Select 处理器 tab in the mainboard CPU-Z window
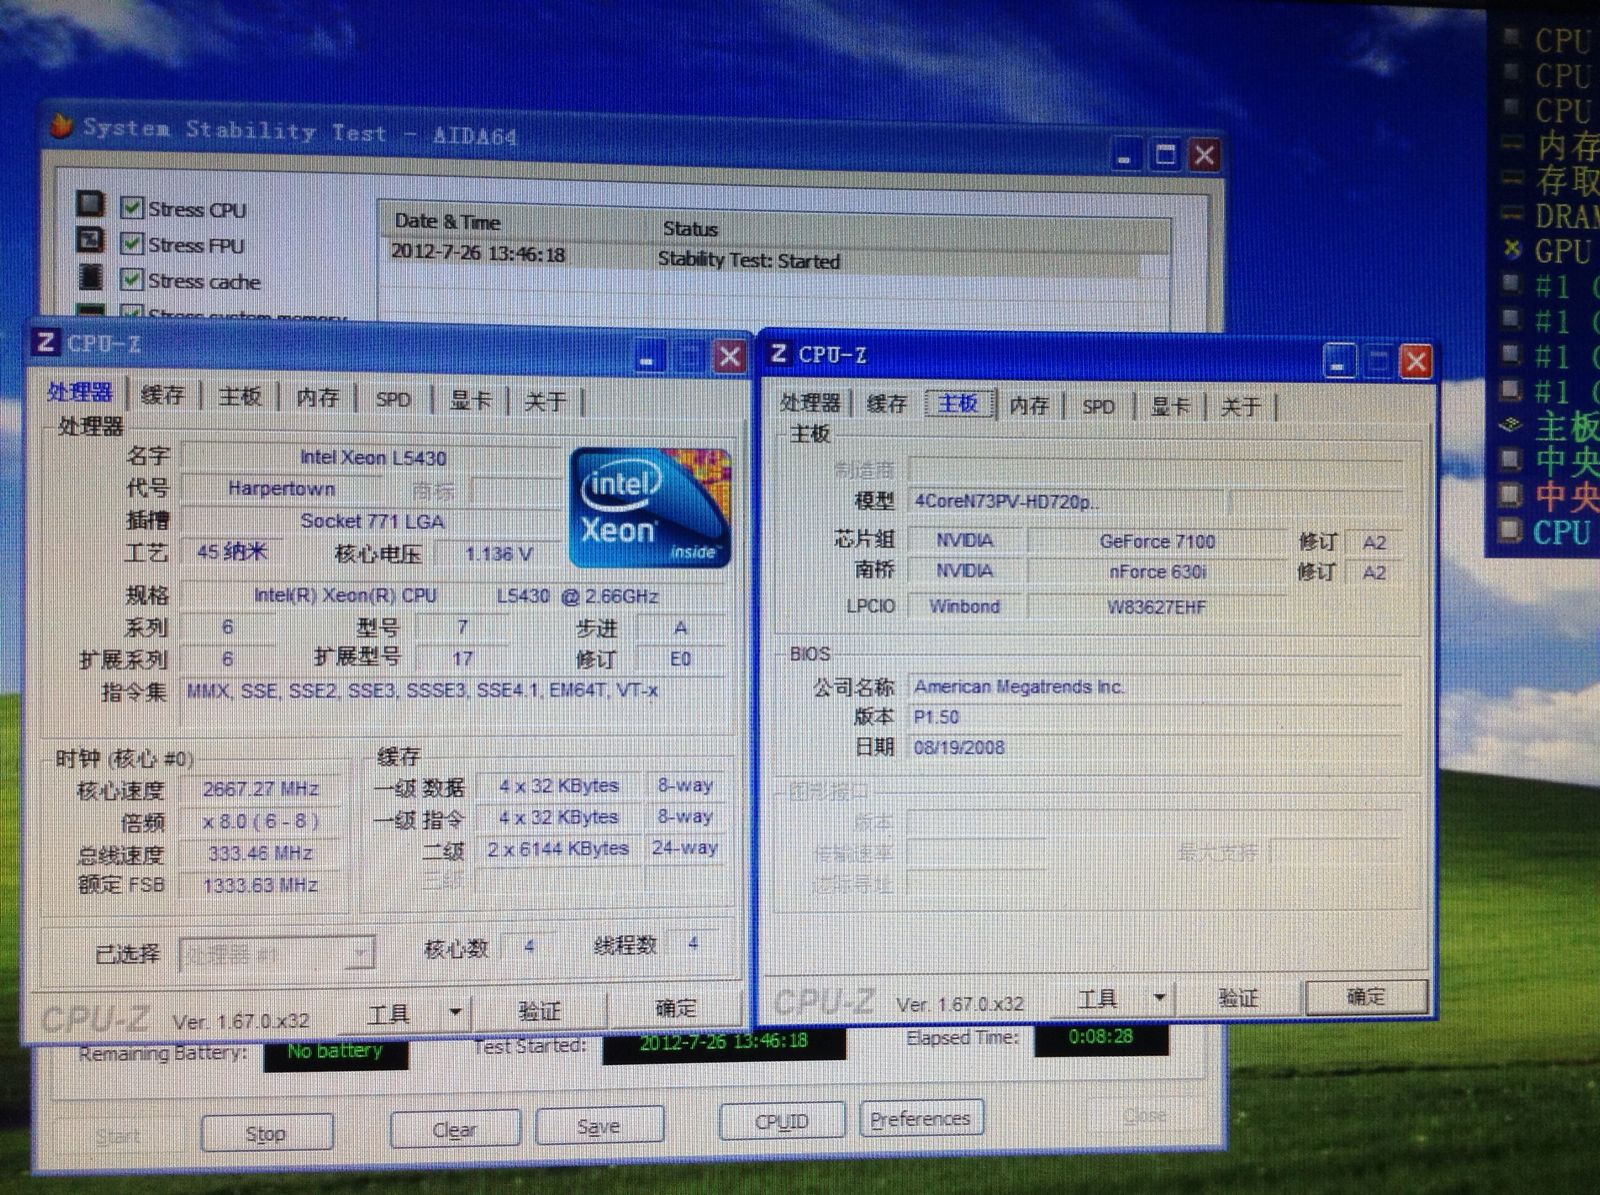 tap(810, 403)
